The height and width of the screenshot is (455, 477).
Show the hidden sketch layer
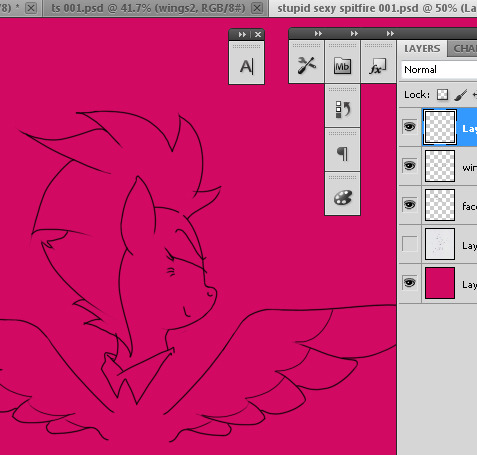[x=410, y=244]
